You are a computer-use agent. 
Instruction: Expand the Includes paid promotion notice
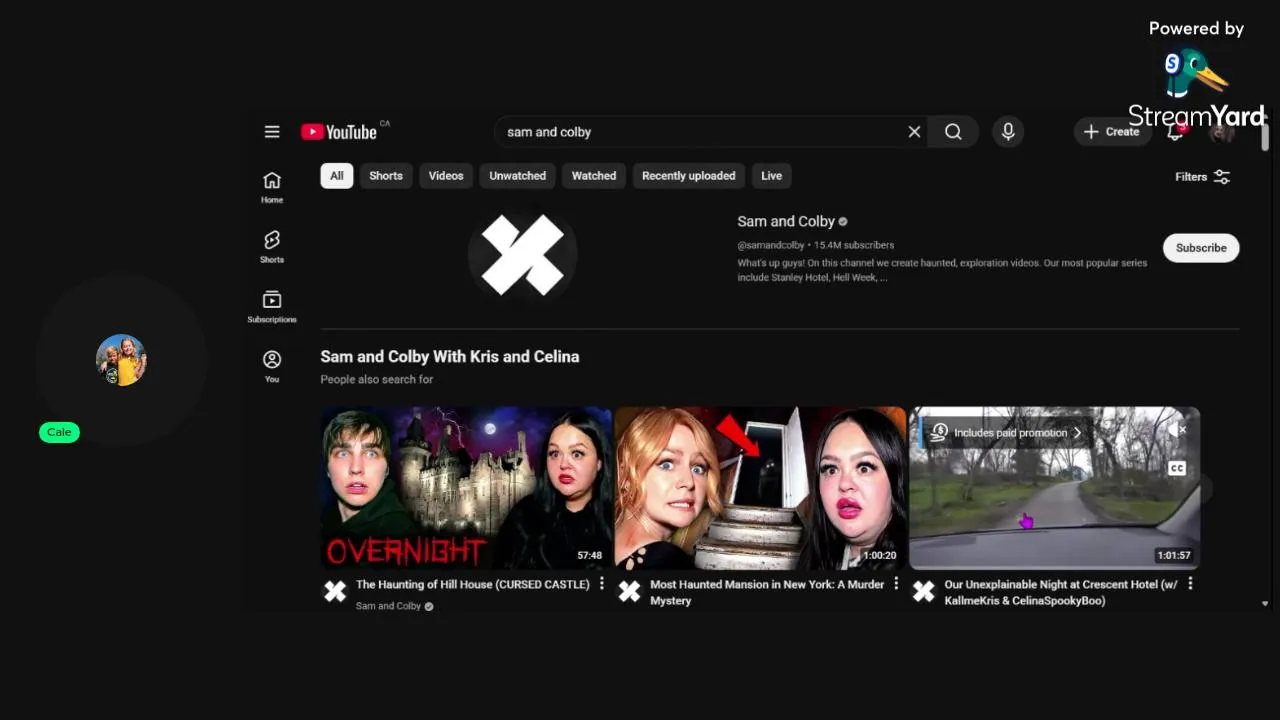[1006, 433]
